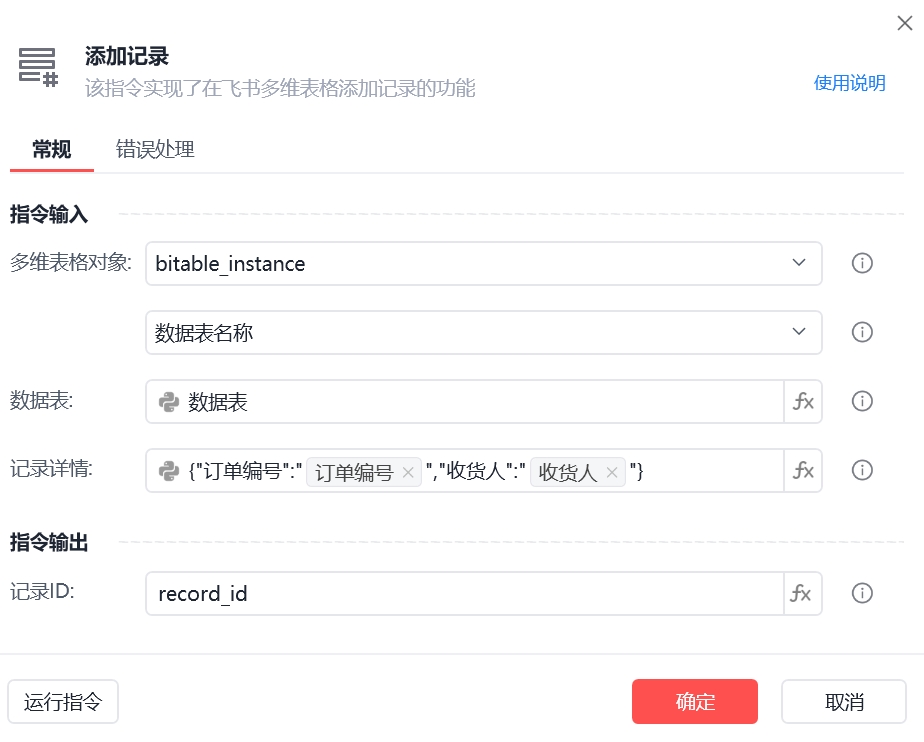Select the 常规 tab

(51, 150)
